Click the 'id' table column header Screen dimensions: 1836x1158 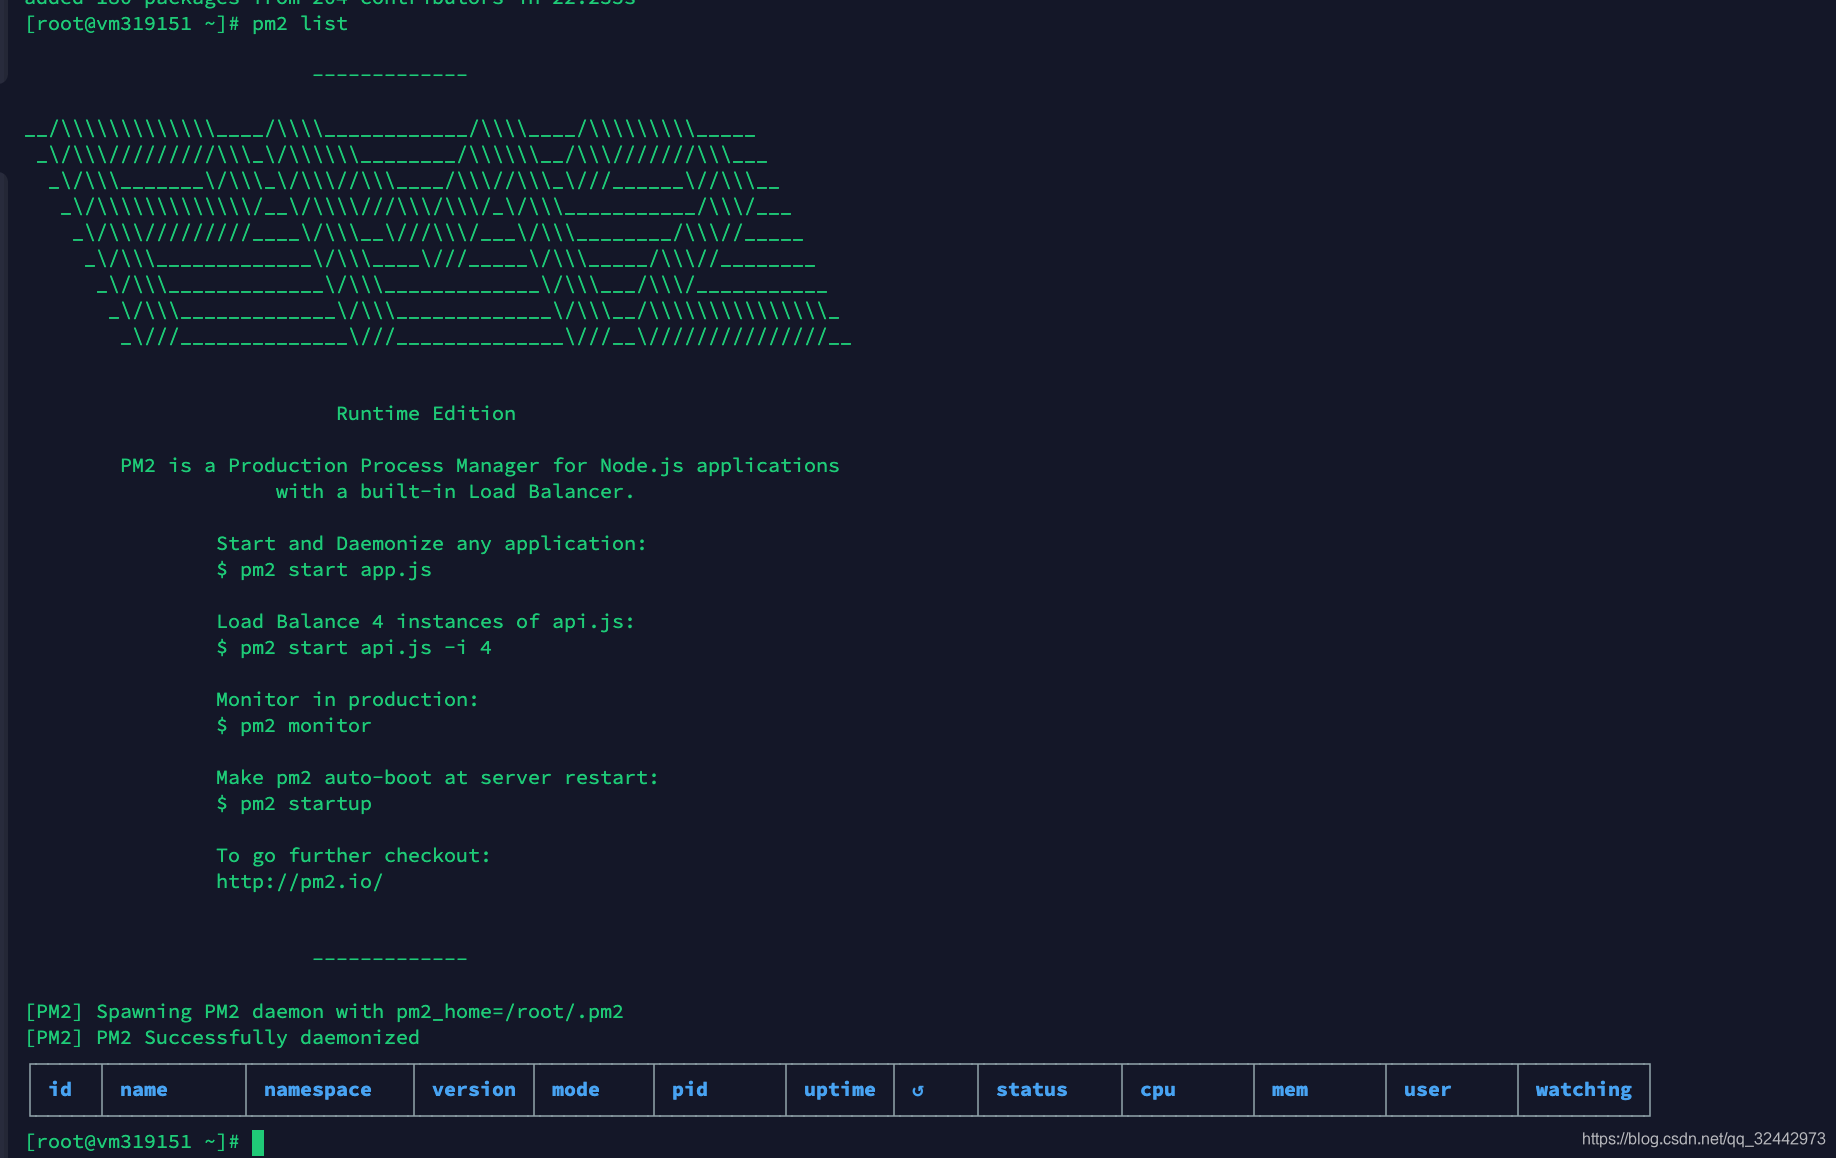click(60, 1089)
